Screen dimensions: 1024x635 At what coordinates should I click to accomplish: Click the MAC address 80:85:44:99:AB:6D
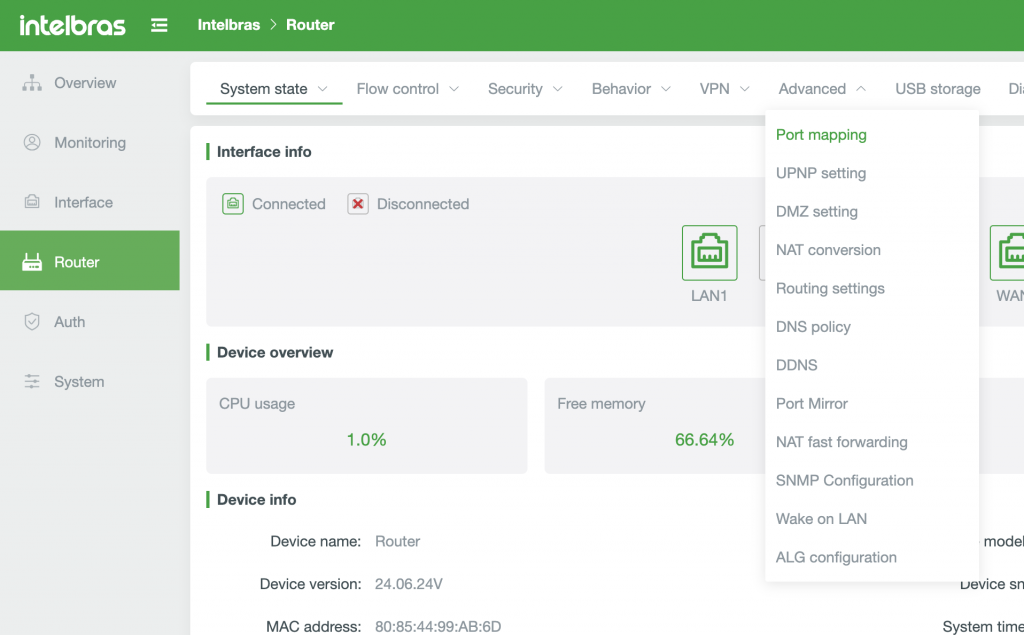point(438,626)
